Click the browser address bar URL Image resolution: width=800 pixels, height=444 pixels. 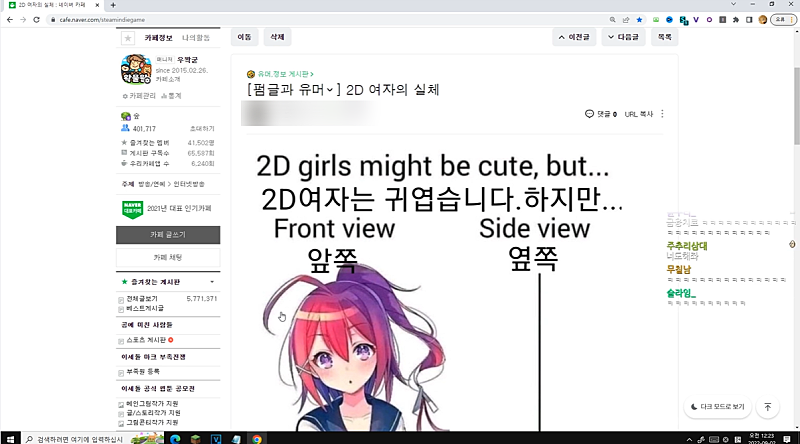102,20
